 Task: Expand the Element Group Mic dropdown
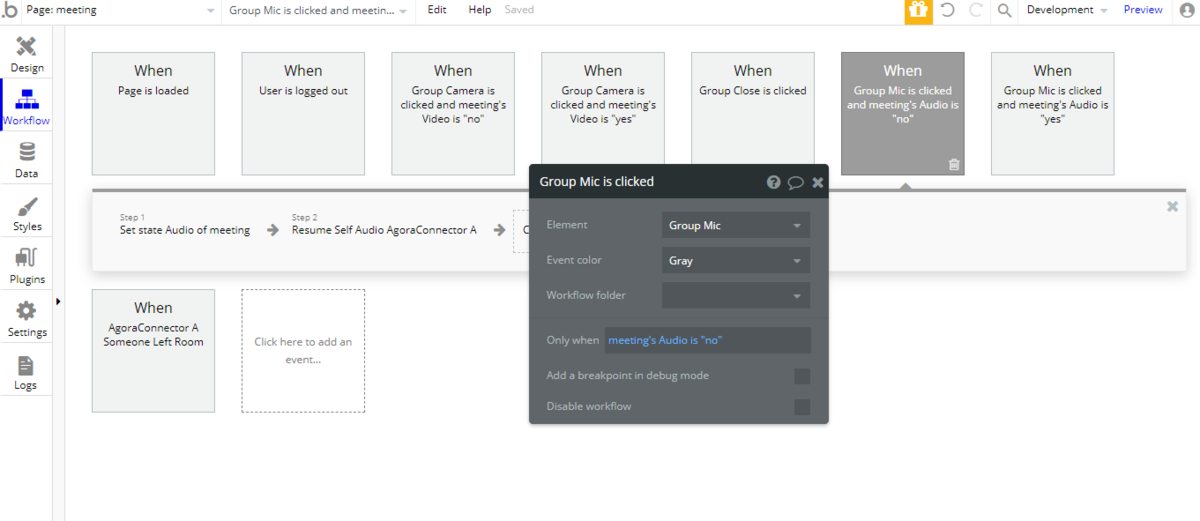point(736,226)
